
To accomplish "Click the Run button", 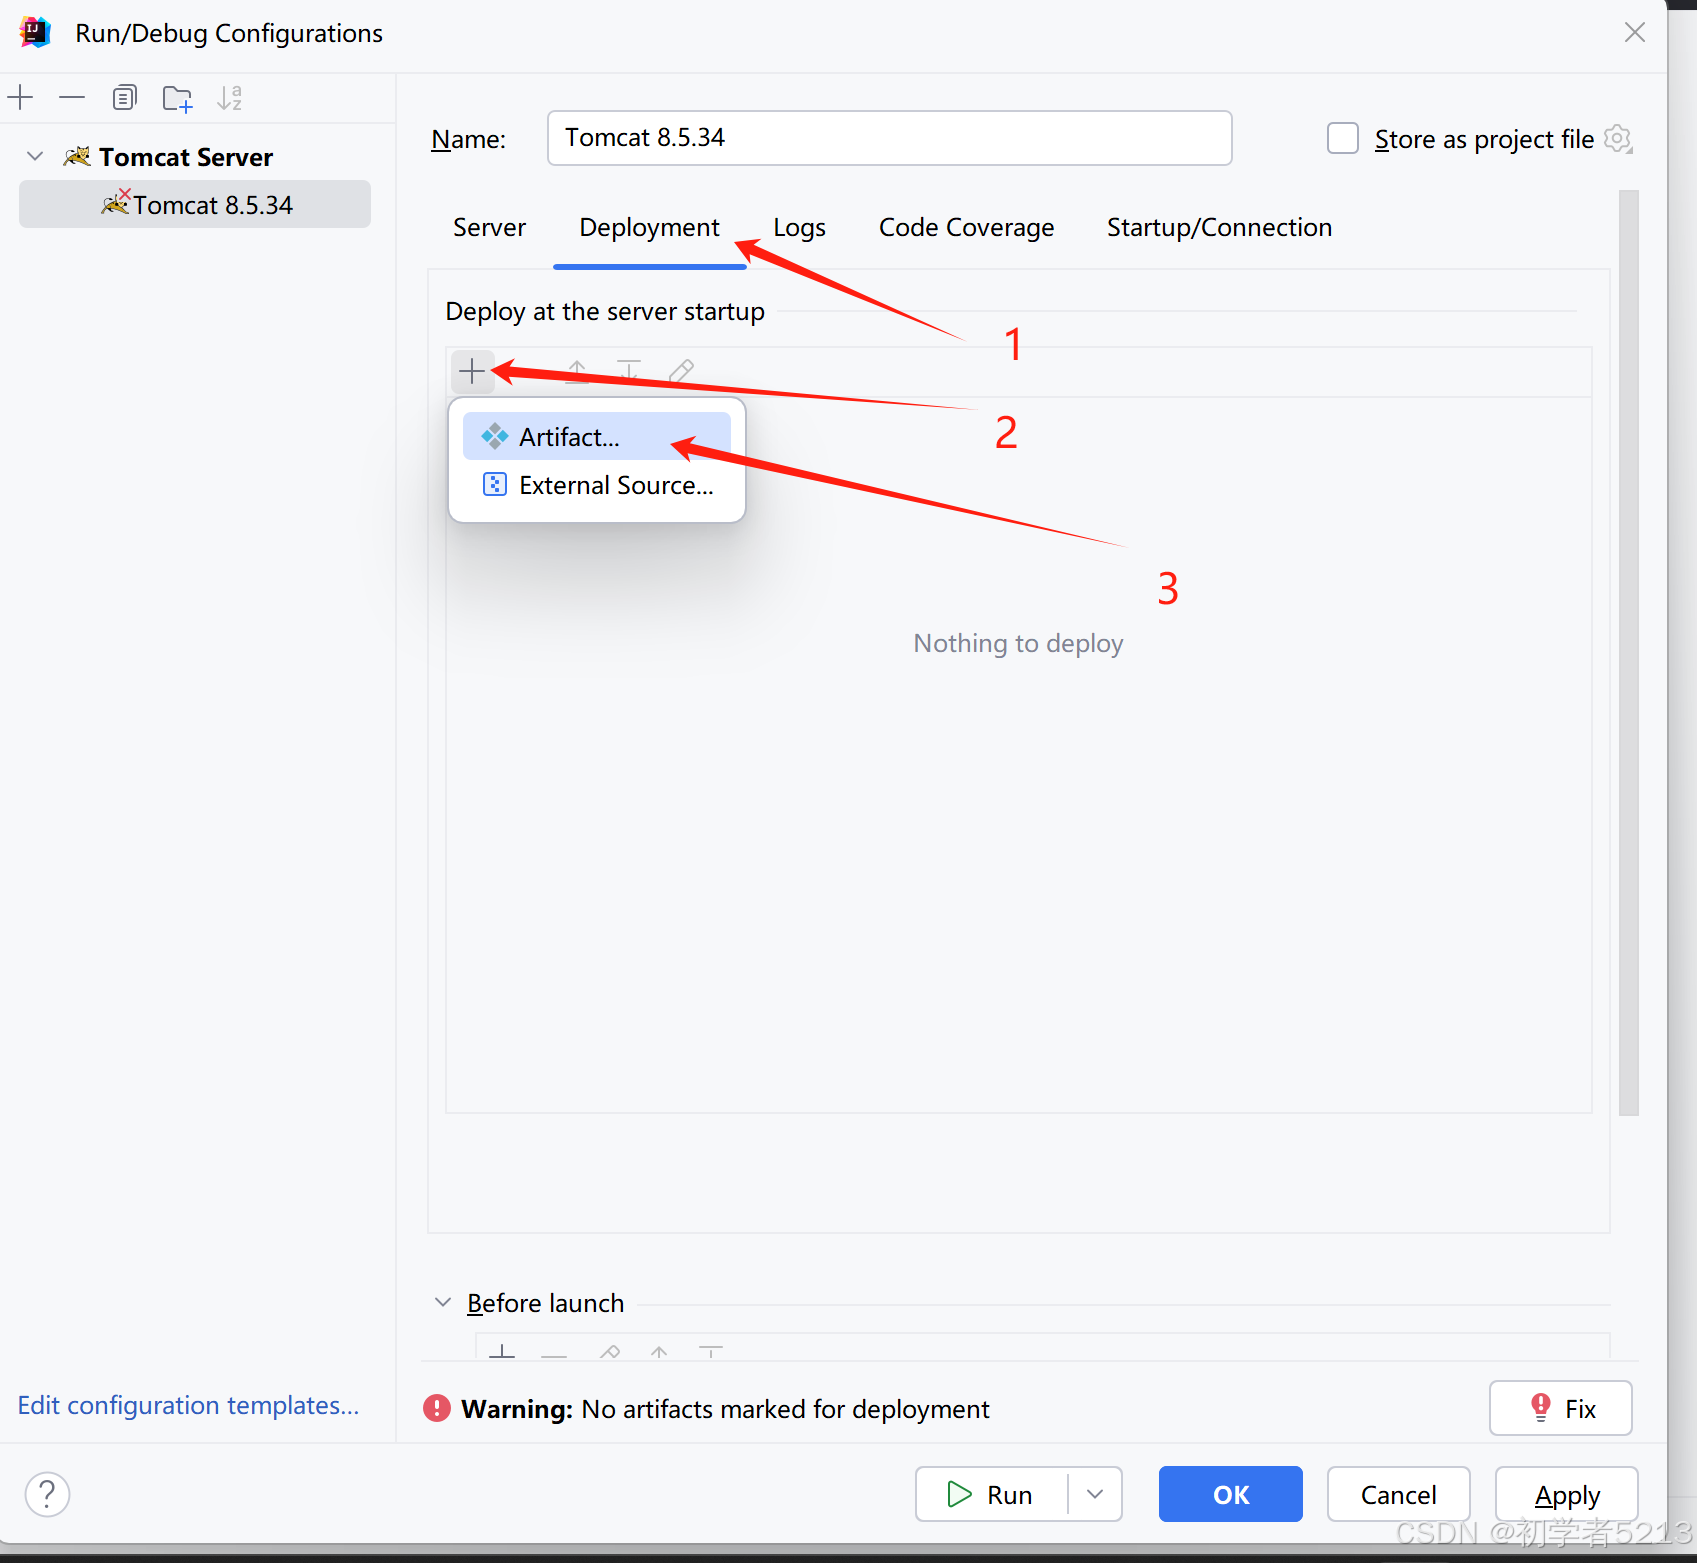I will click(x=991, y=1494).
